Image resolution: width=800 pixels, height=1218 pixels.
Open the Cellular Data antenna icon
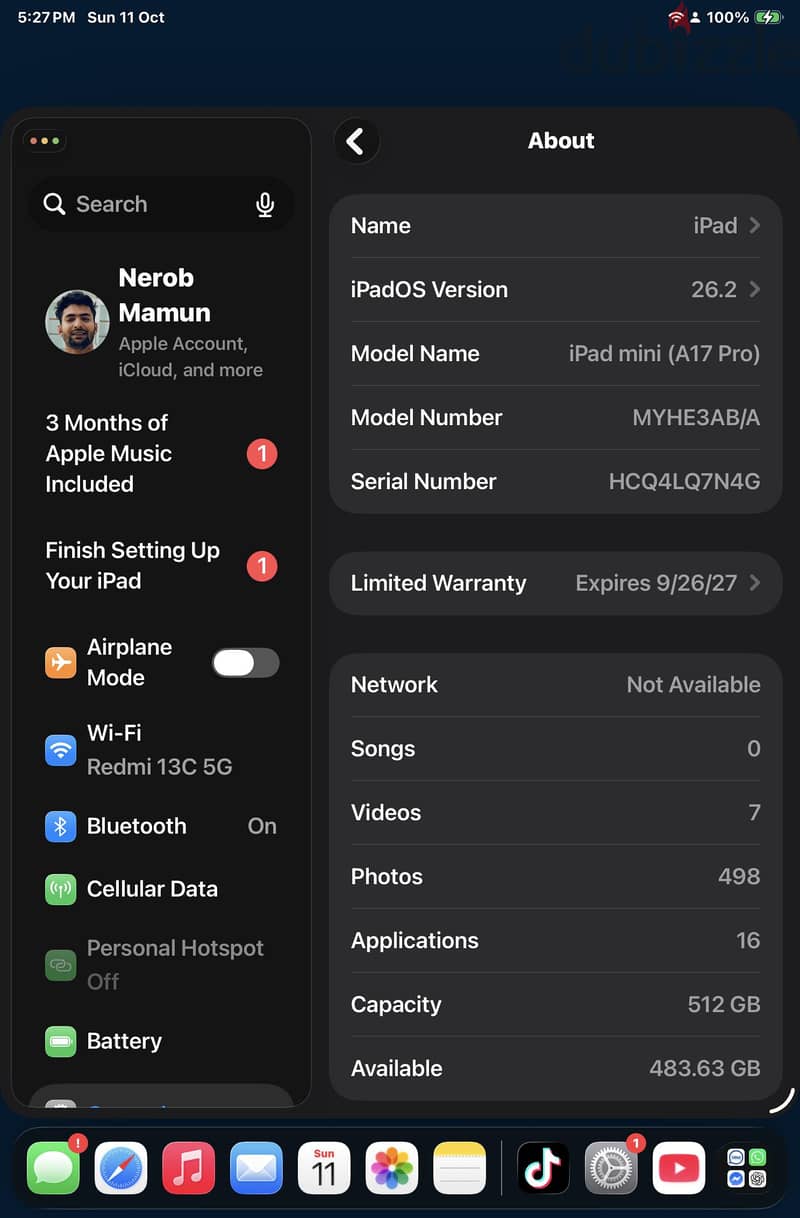coord(61,889)
